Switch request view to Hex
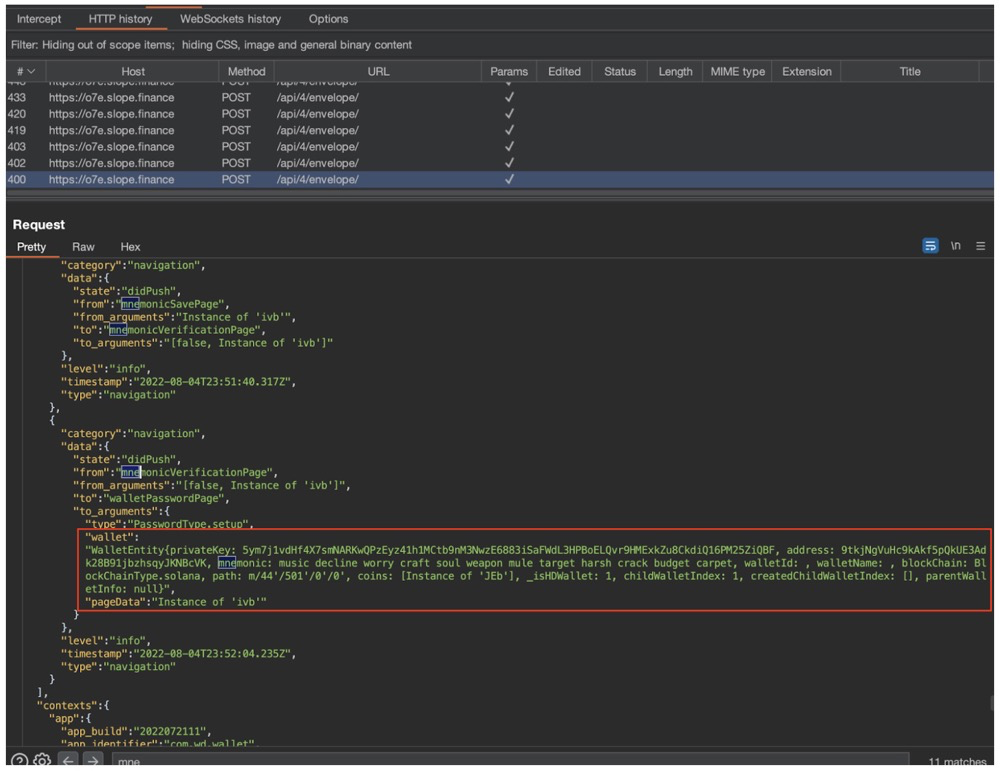The width and height of the screenshot is (1000, 771). [130, 247]
